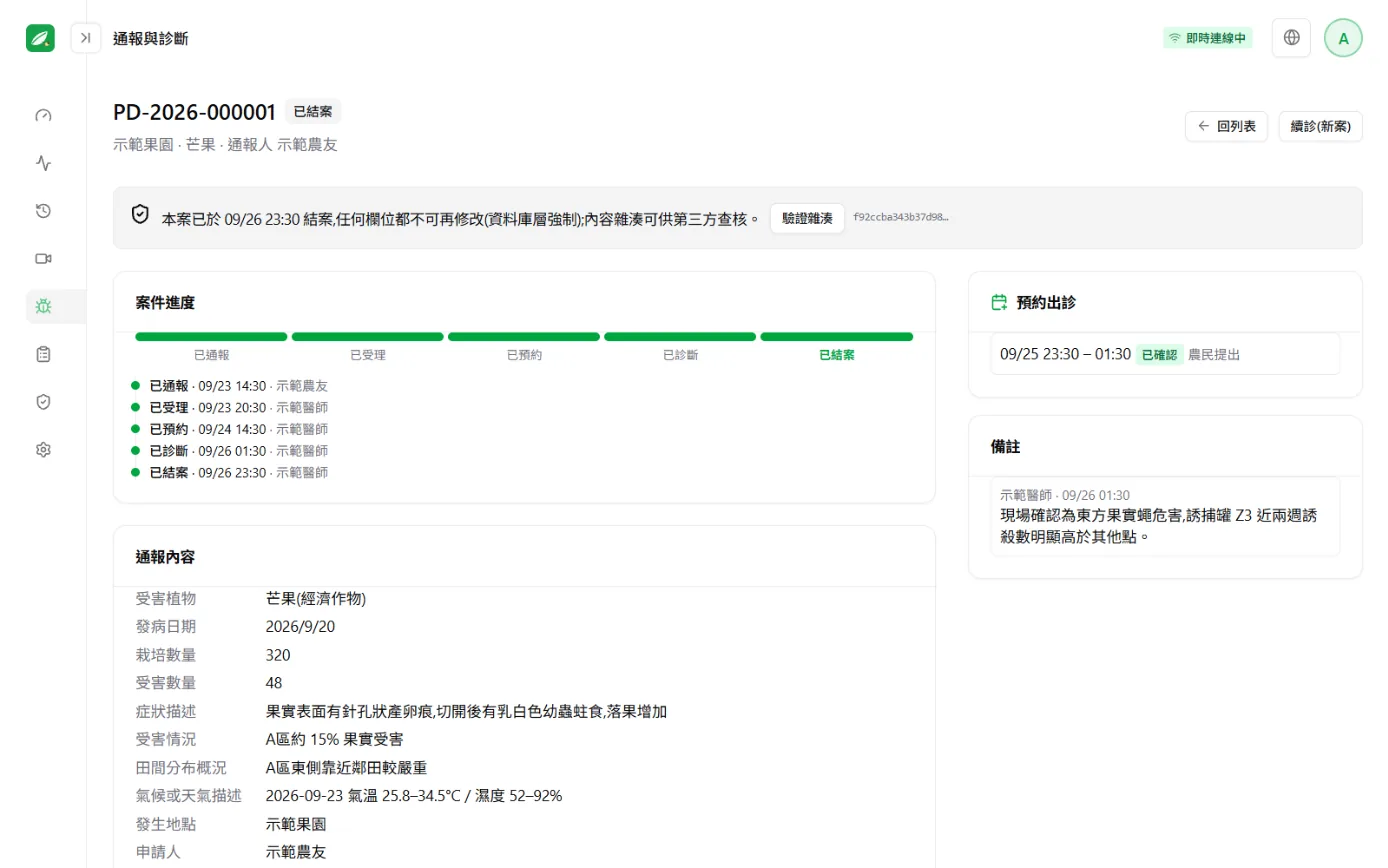The width and height of the screenshot is (1388, 868).
Task: Click the 受害情況 value A區約 15% 果實受害
Action: (334, 739)
